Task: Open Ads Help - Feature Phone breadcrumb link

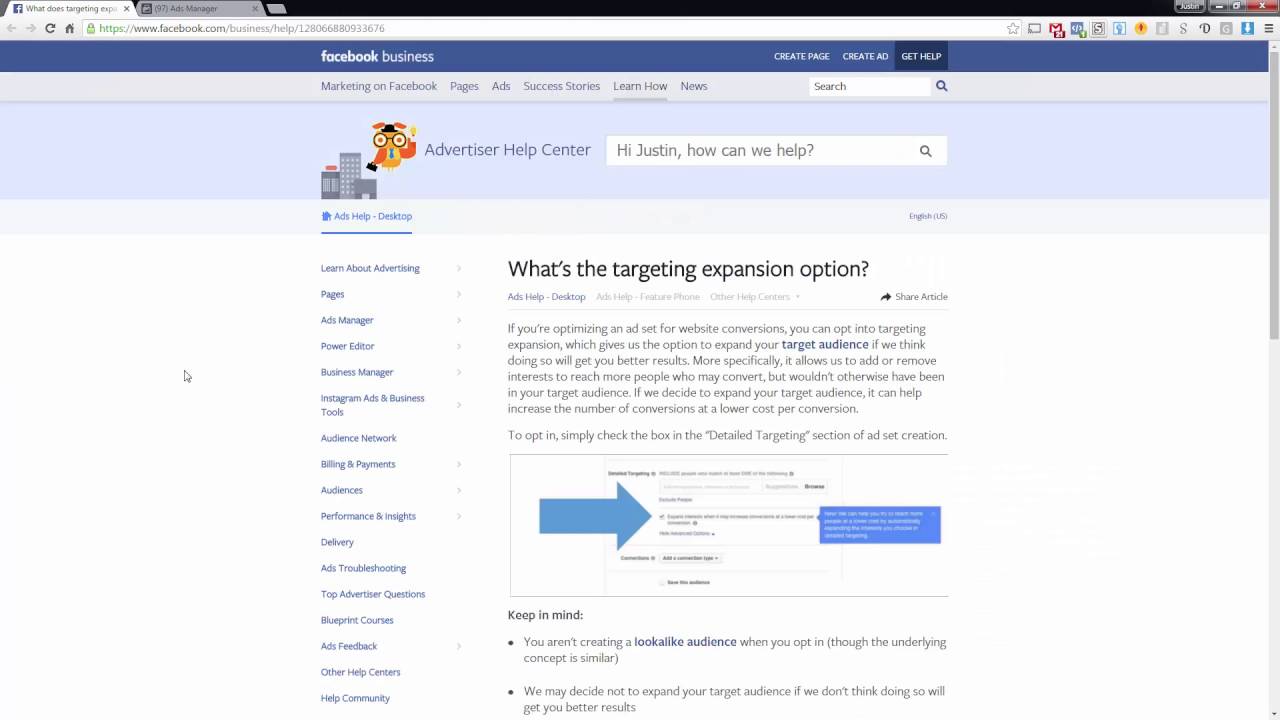Action: (648, 297)
